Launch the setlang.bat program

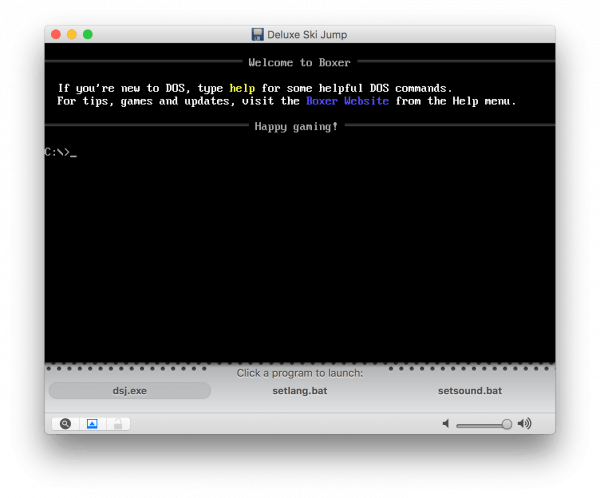(300, 391)
